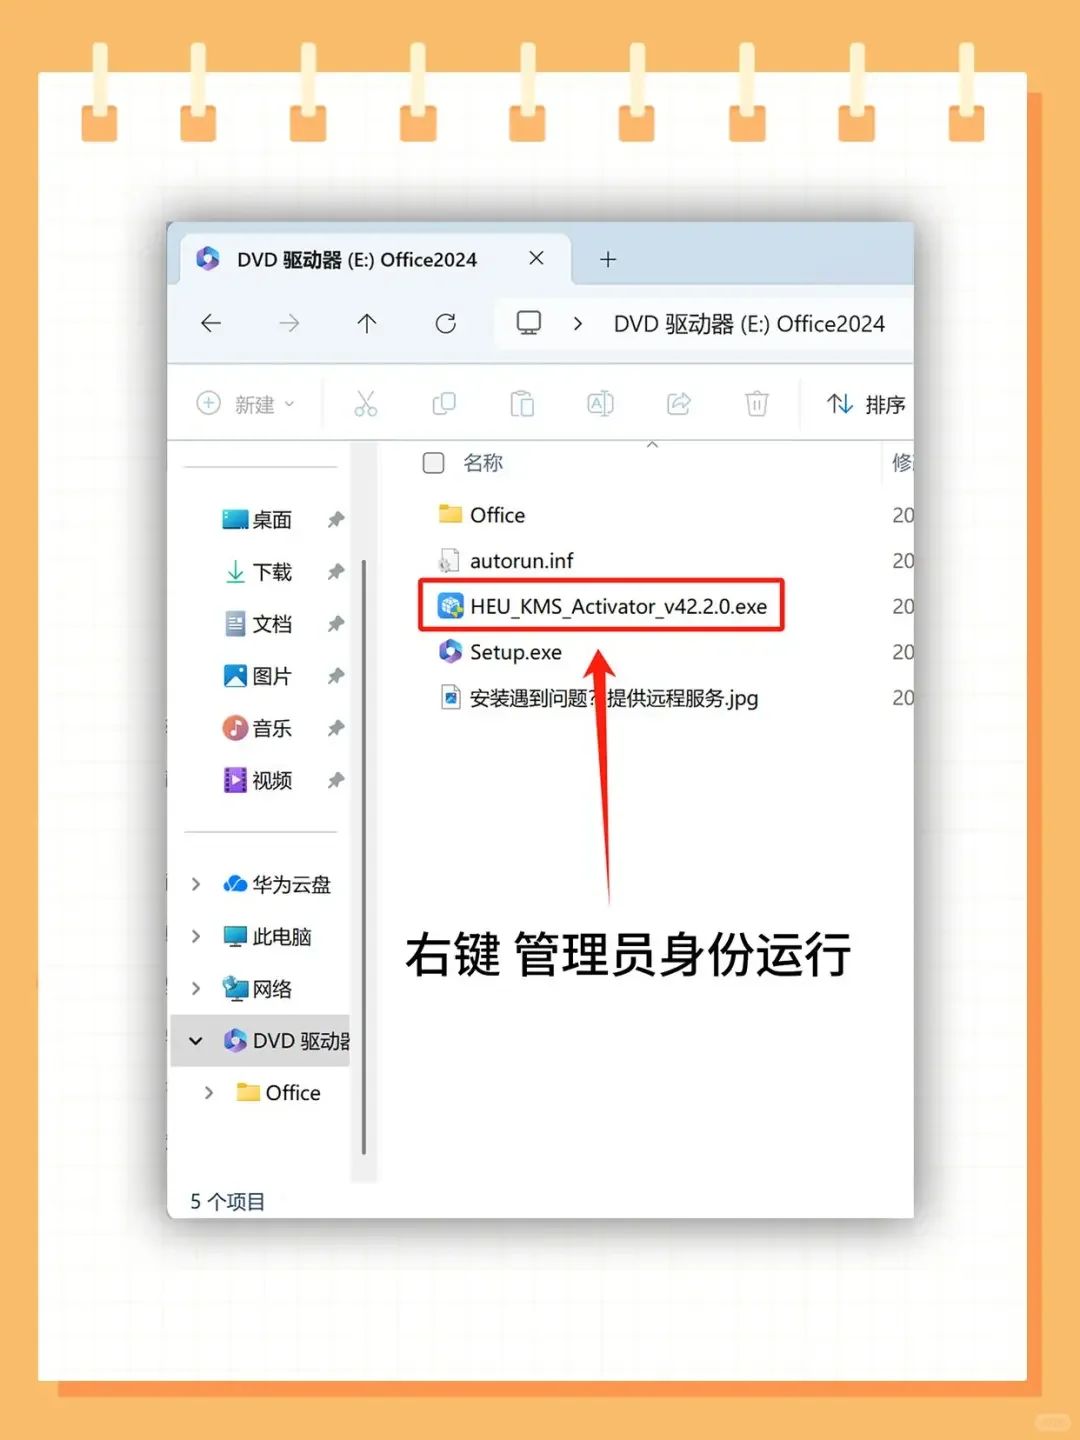
Task: Click the Paste icon in the toolbar
Action: [x=522, y=403]
